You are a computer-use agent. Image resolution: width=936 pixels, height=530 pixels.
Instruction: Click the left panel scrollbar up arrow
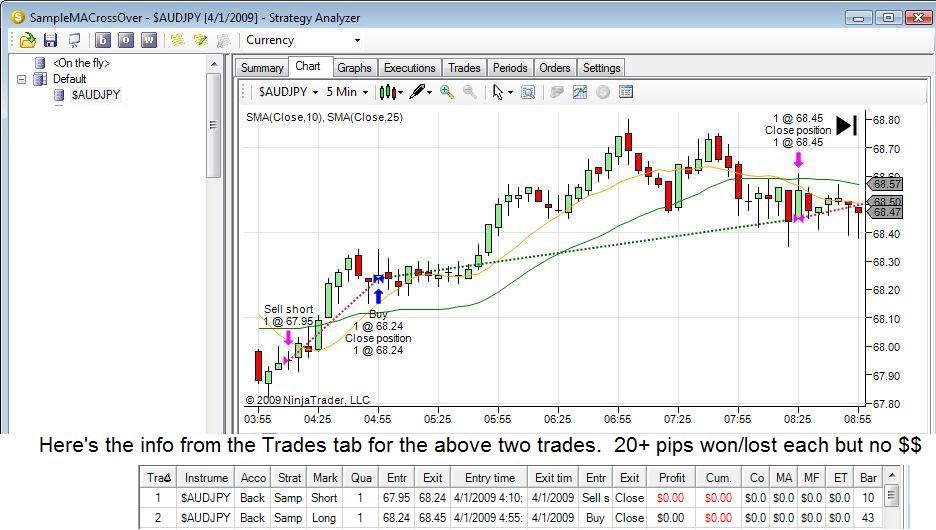pyautogui.click(x=214, y=63)
